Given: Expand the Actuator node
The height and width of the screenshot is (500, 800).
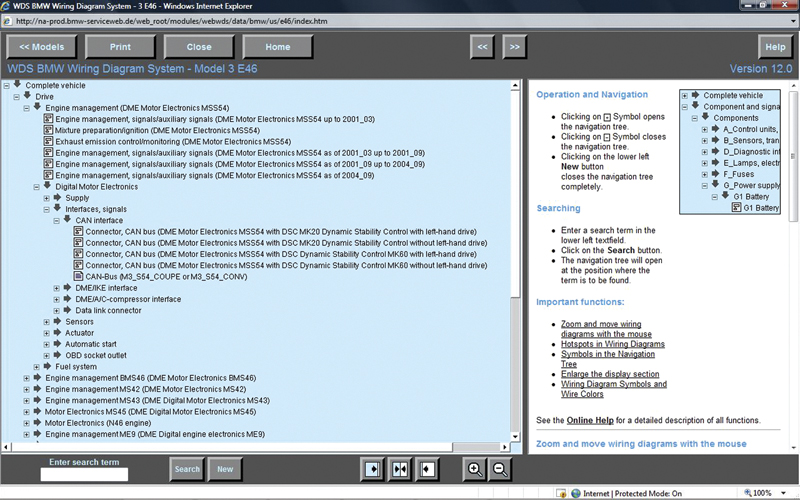Looking at the screenshot, I should [x=46, y=333].
